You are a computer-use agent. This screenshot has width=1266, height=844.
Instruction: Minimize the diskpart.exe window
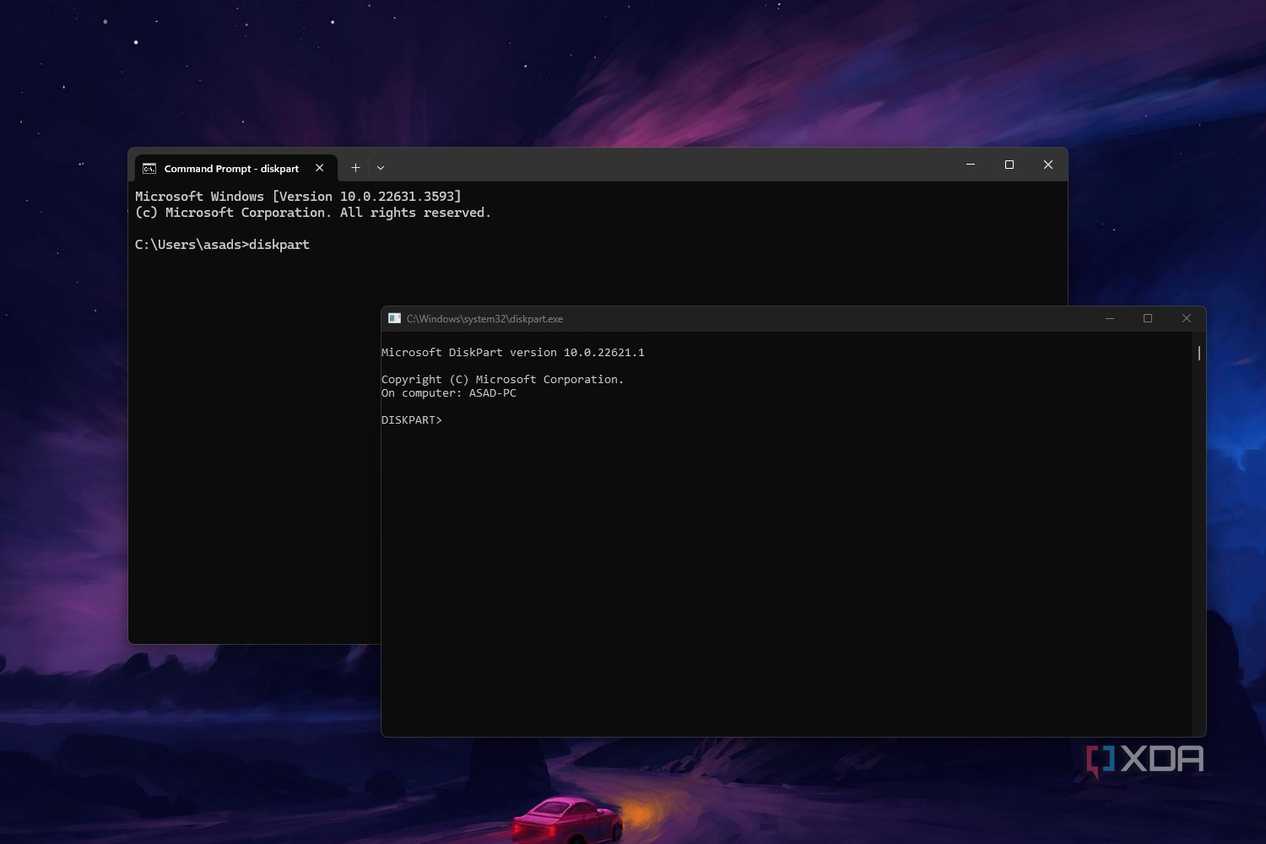pos(1109,318)
